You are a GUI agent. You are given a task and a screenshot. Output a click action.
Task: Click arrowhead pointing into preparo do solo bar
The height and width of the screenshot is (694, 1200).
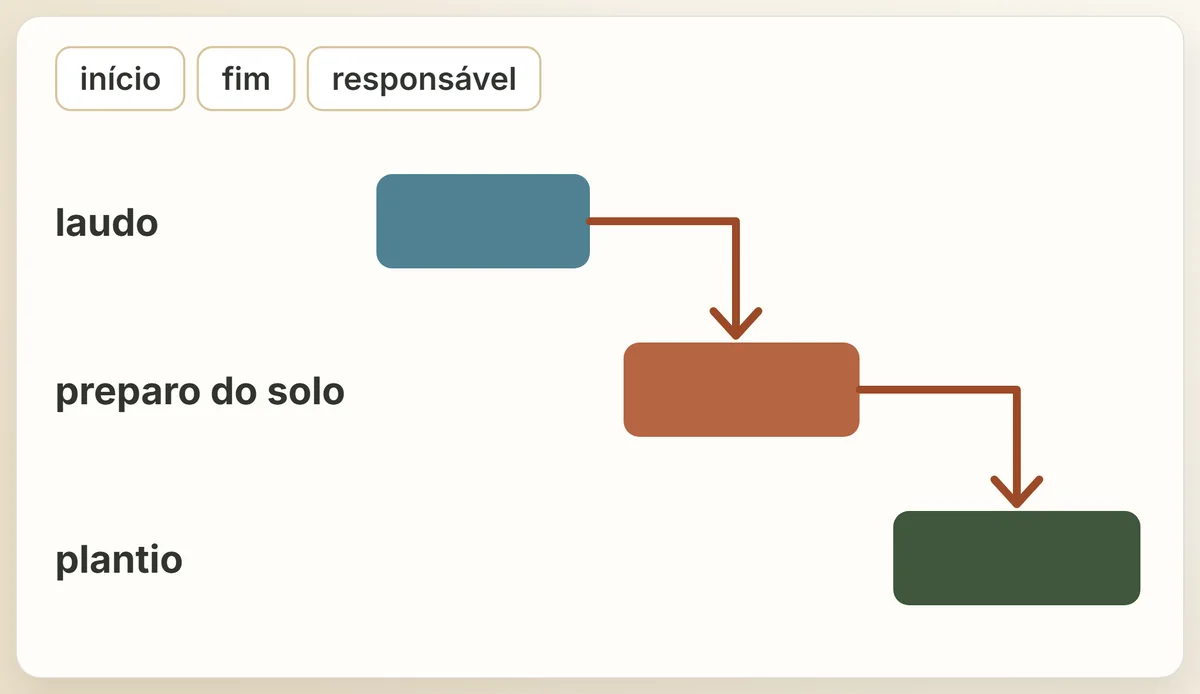pyautogui.click(x=736, y=324)
